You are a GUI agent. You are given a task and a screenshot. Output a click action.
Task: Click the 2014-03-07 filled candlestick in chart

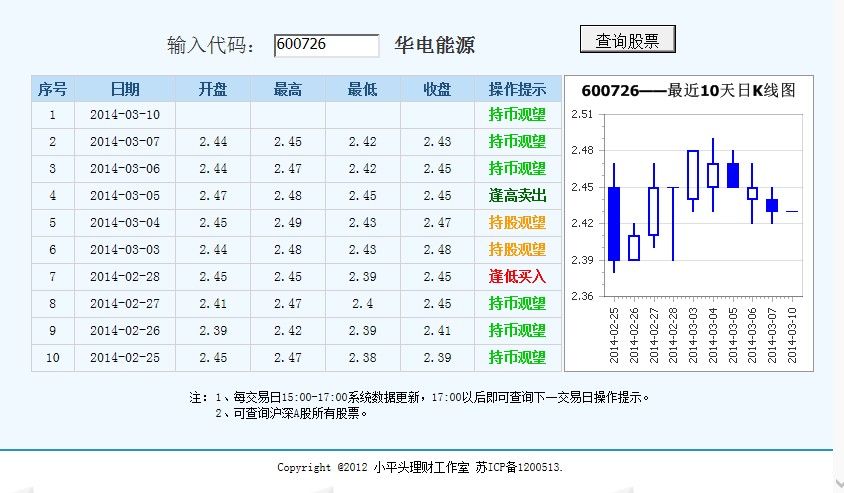772,206
